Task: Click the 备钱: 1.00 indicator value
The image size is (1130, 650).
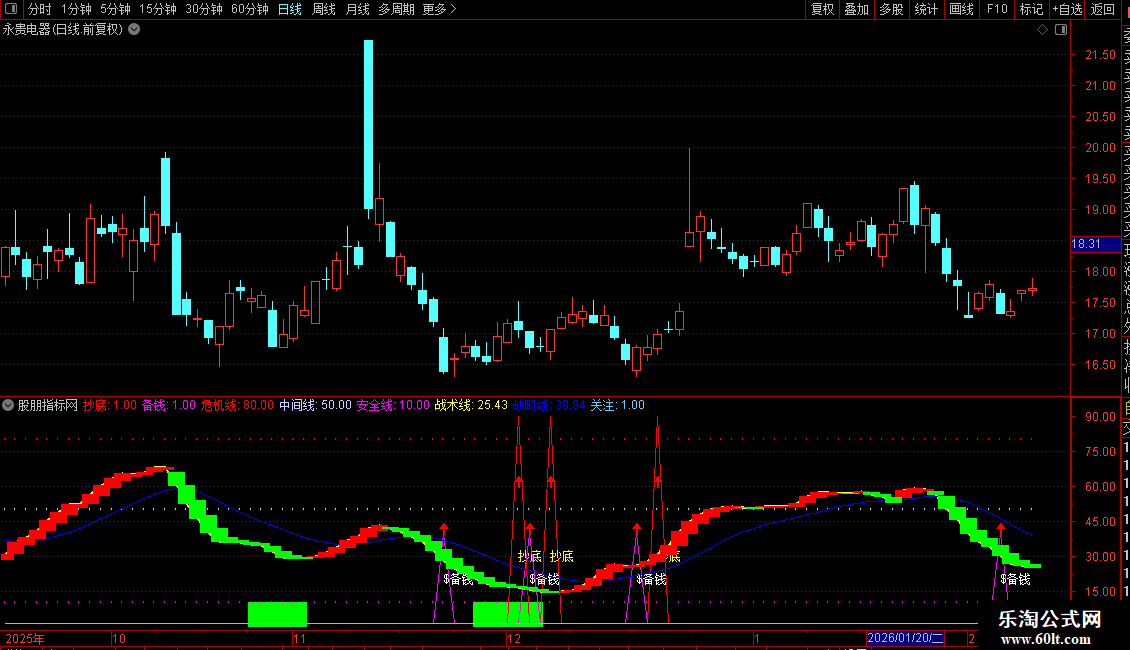Action: (x=169, y=405)
